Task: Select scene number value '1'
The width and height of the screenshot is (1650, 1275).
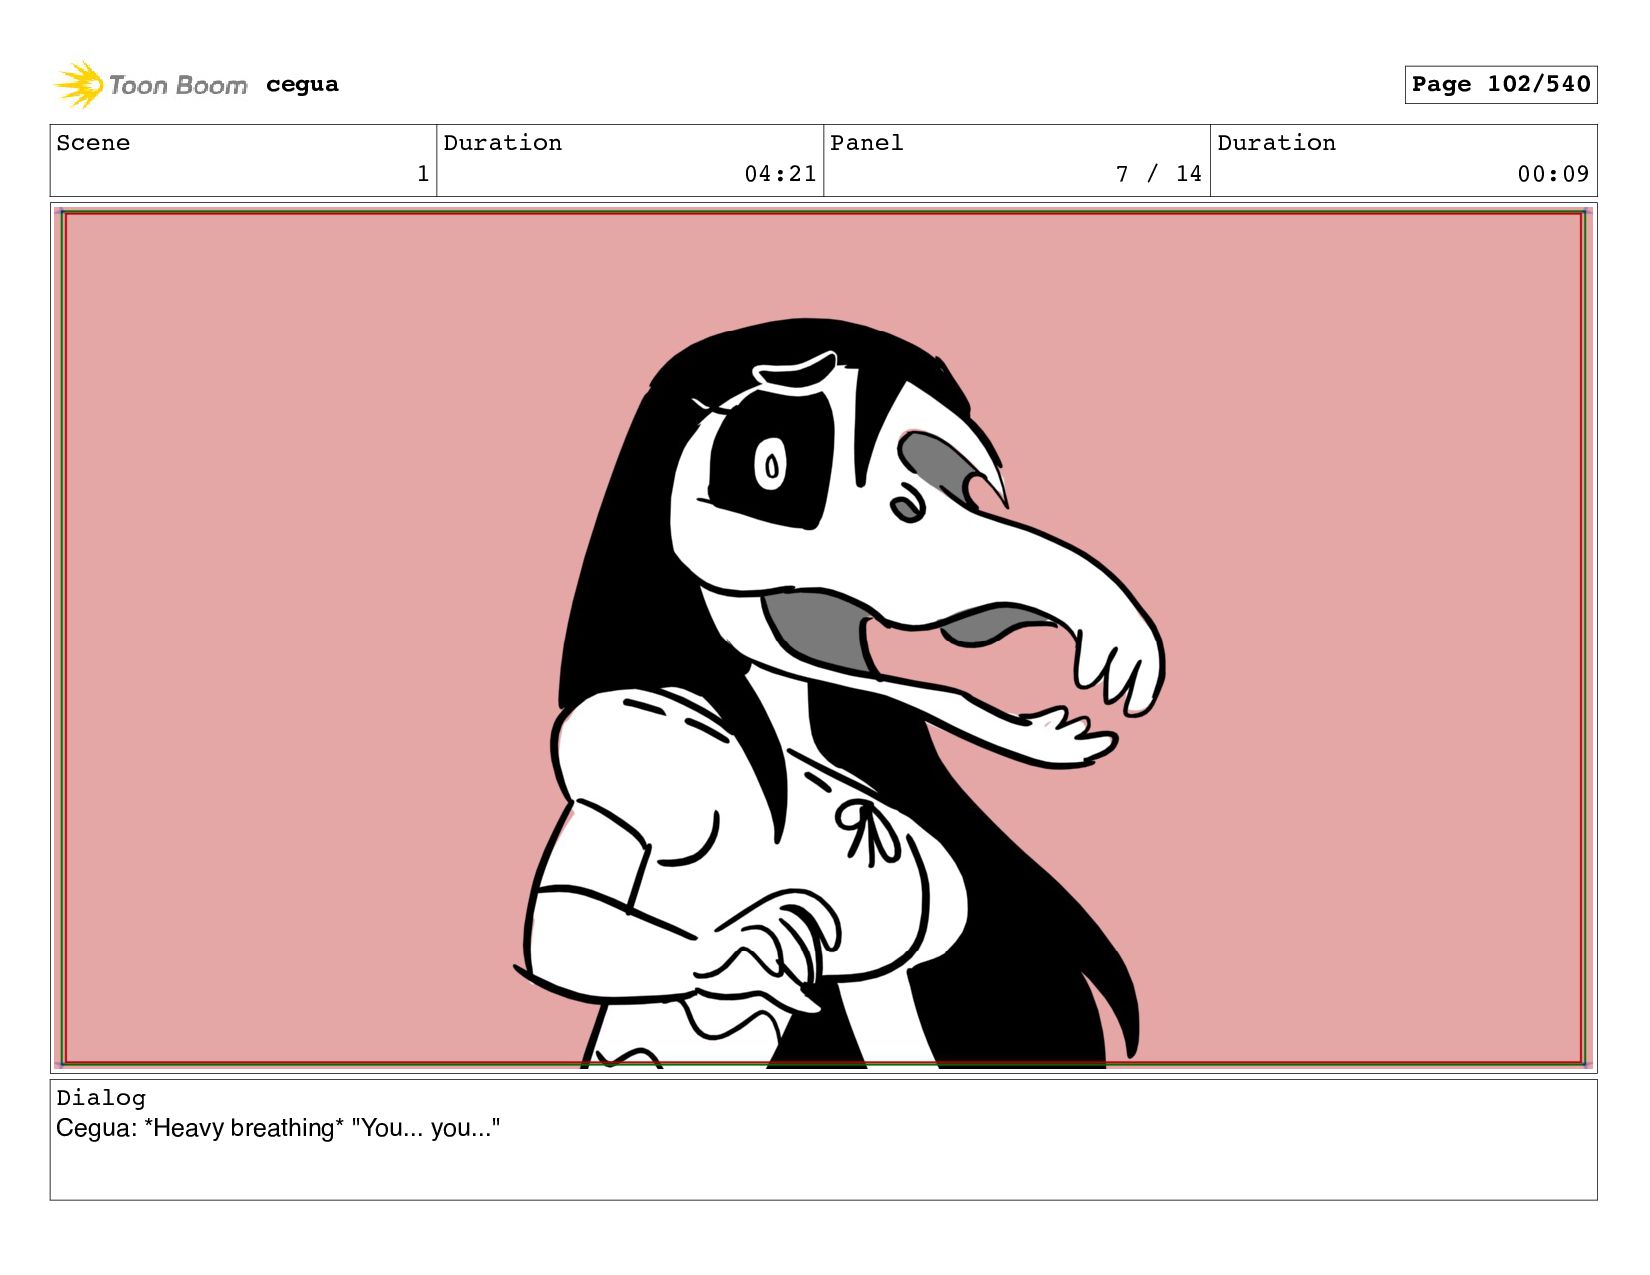Action: [423, 174]
